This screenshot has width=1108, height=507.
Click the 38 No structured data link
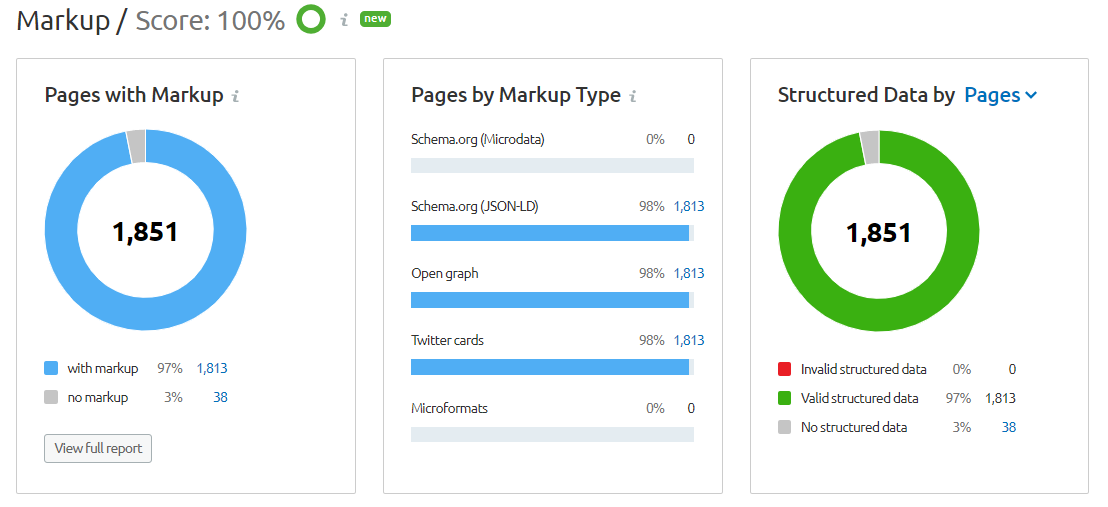pos(1008,427)
